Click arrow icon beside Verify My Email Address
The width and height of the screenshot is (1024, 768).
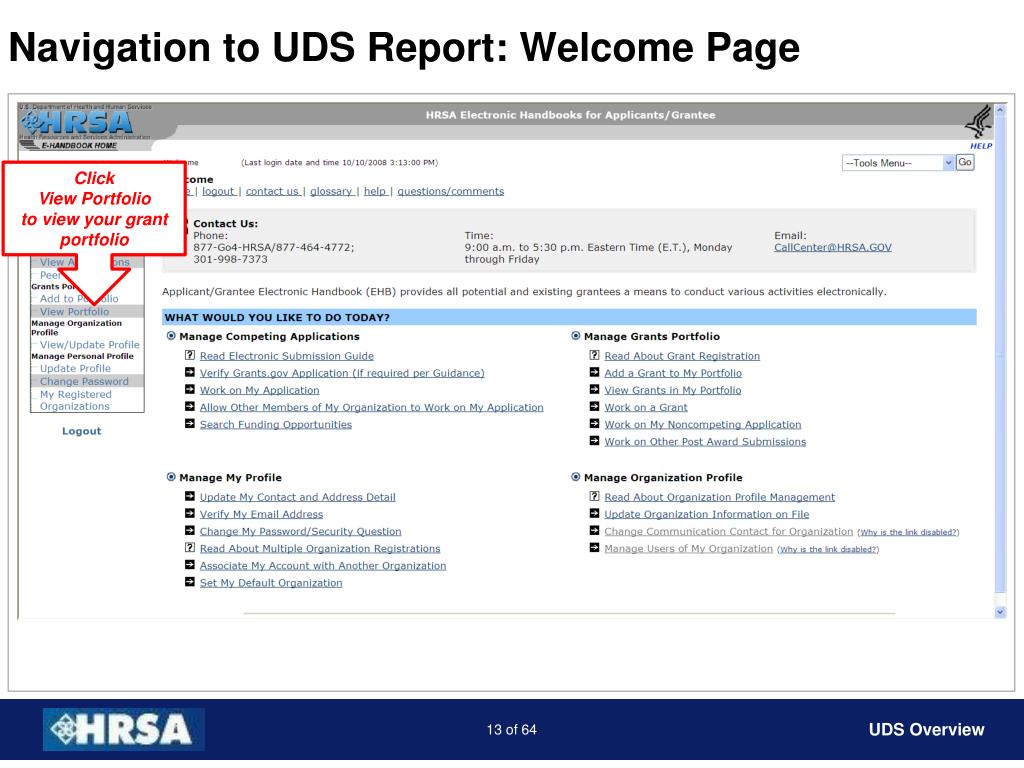pyautogui.click(x=189, y=513)
